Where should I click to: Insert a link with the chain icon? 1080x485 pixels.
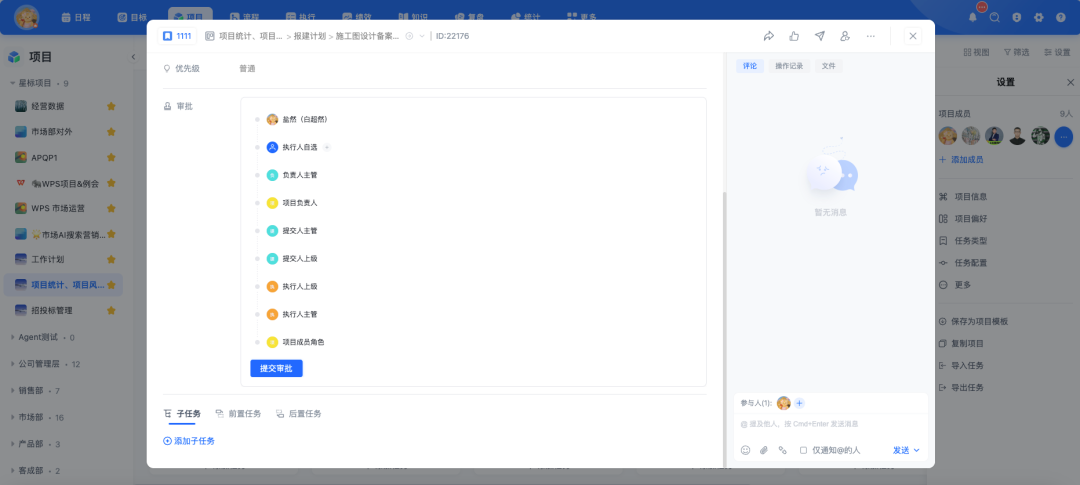point(782,450)
